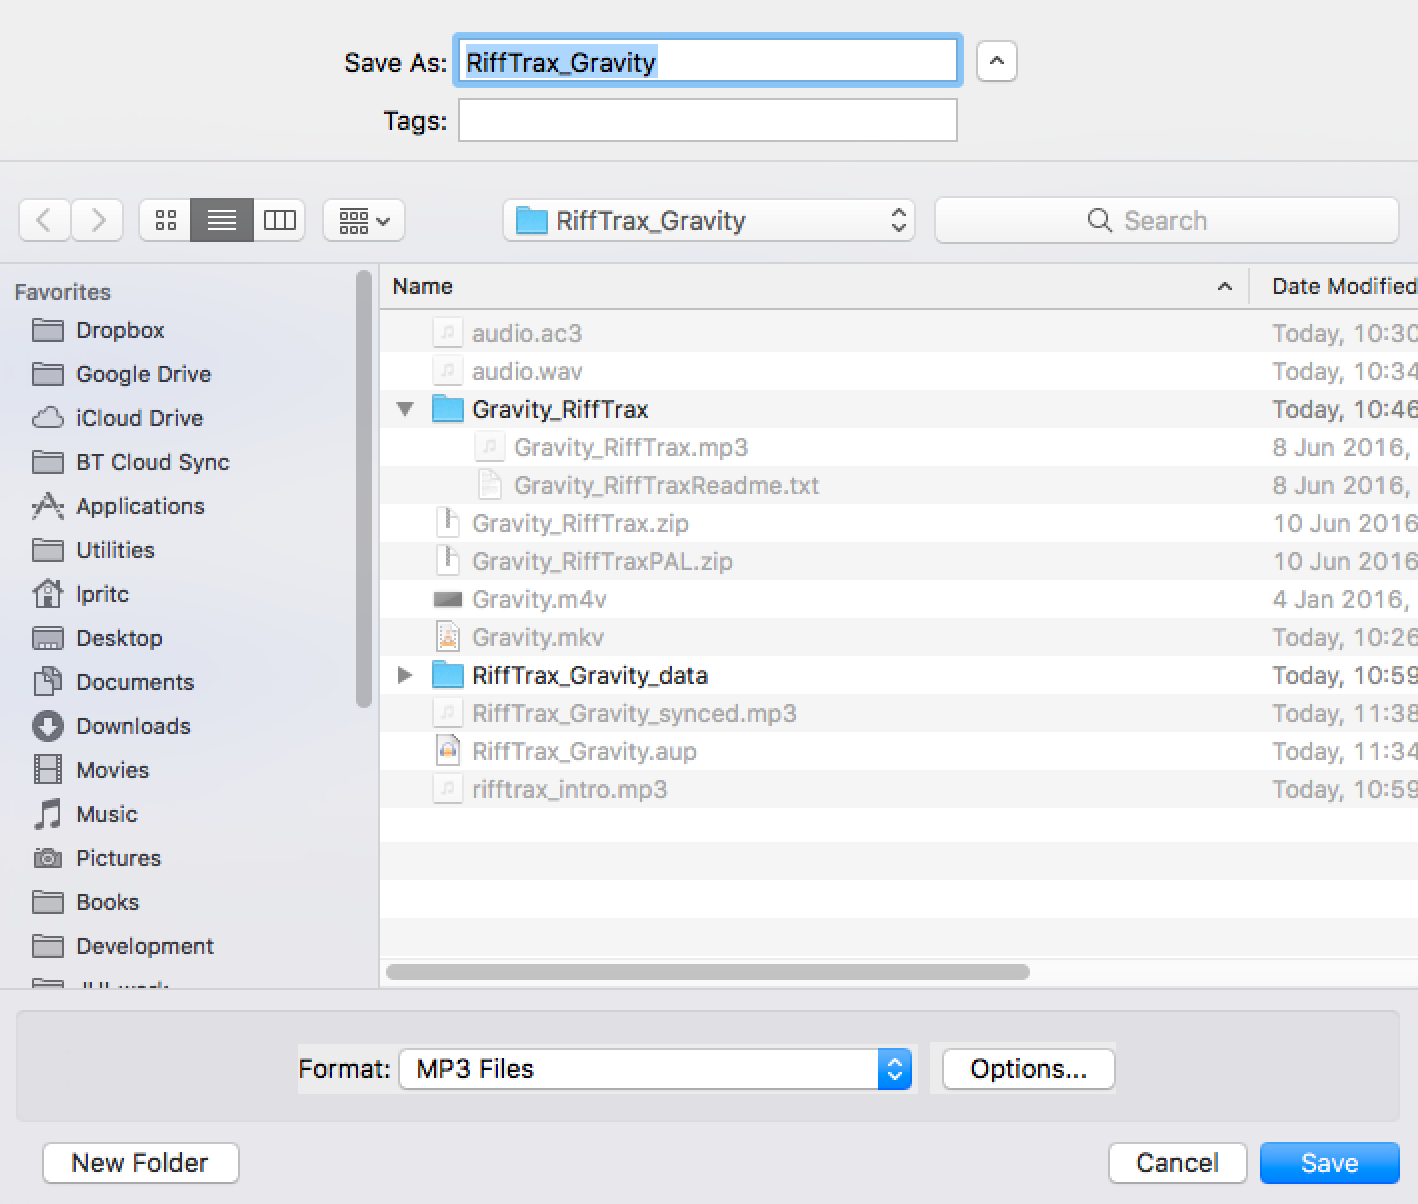Viewport: 1418px width, 1204px height.
Task: Open Downloads in sidebar
Action: (111, 726)
